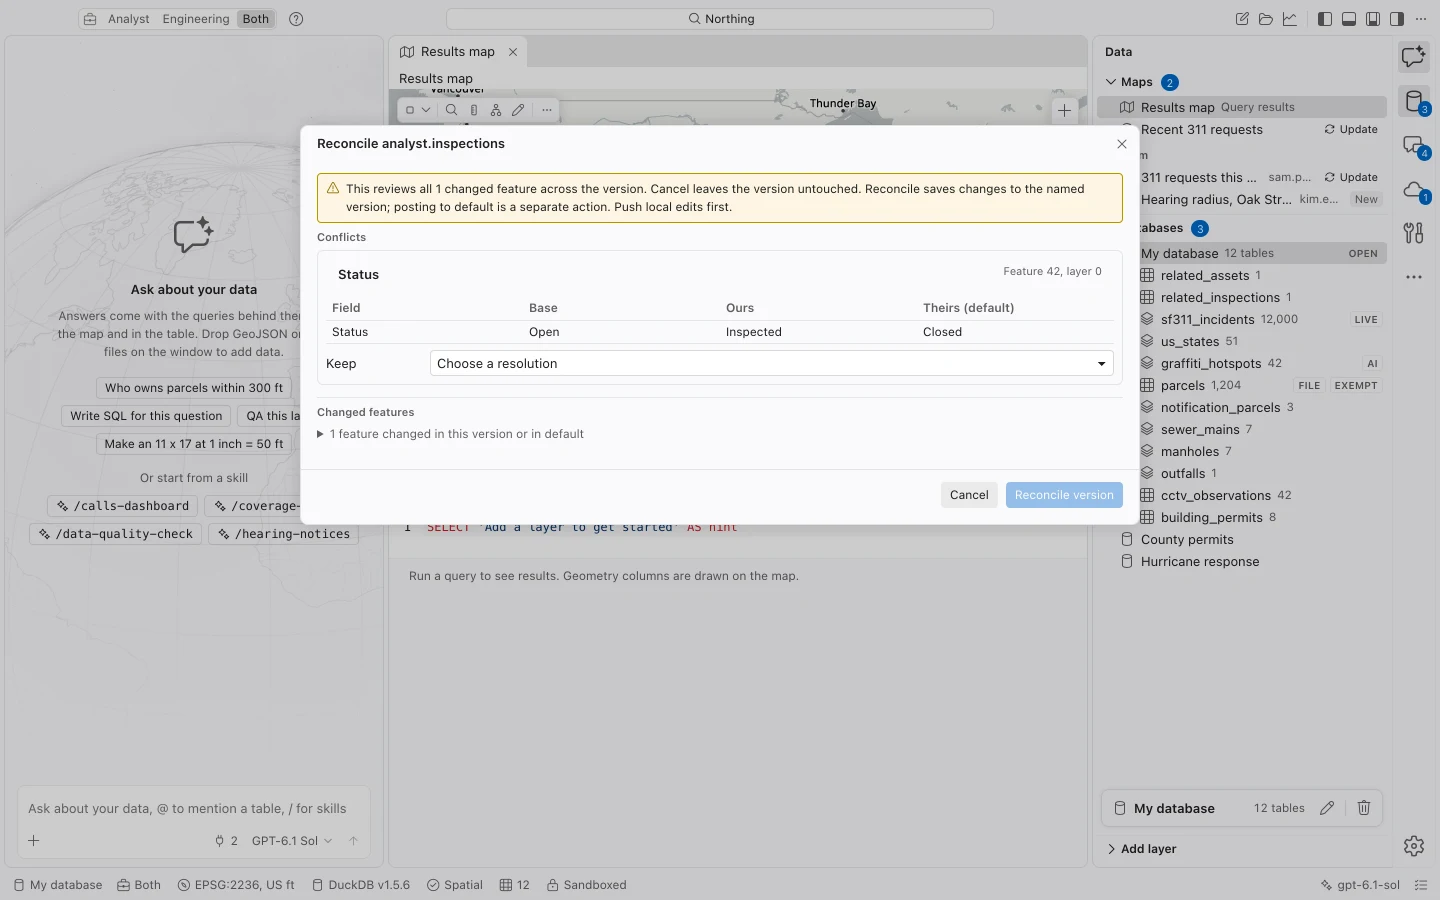Click the open folder icon in title bar
1440x900 pixels.
(1266, 19)
